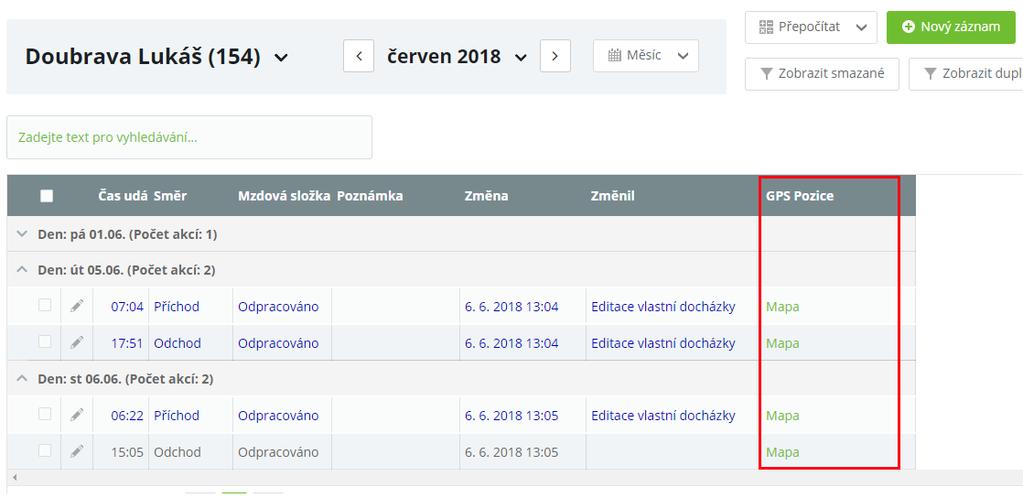Go to previous month arrow
The height and width of the screenshot is (498, 1023).
pos(359,56)
